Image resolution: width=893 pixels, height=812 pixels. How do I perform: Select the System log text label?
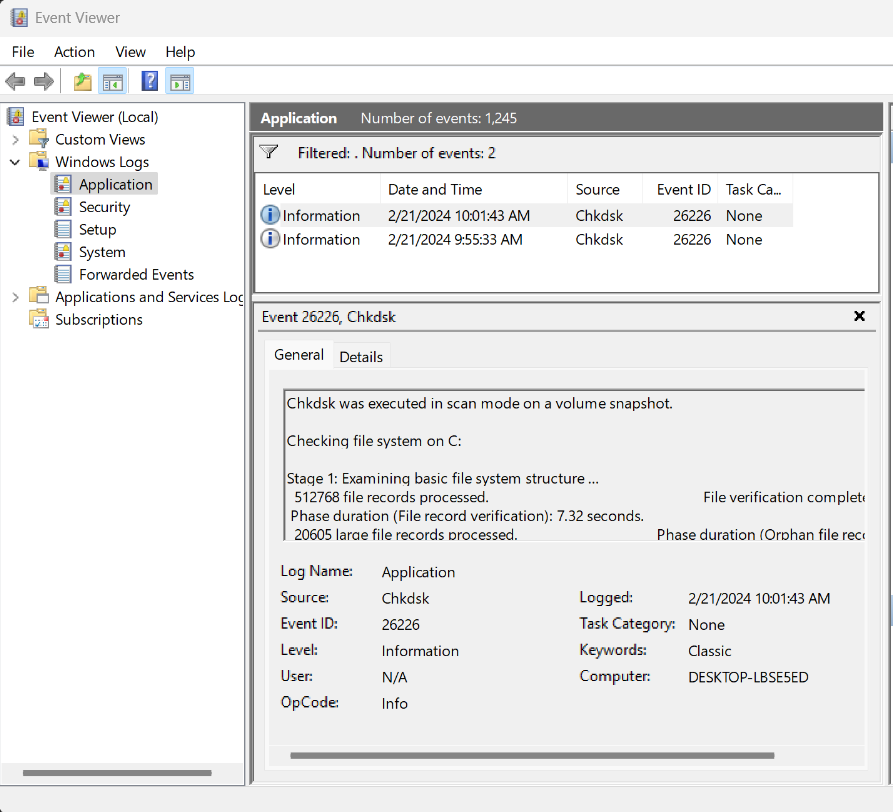coord(103,252)
